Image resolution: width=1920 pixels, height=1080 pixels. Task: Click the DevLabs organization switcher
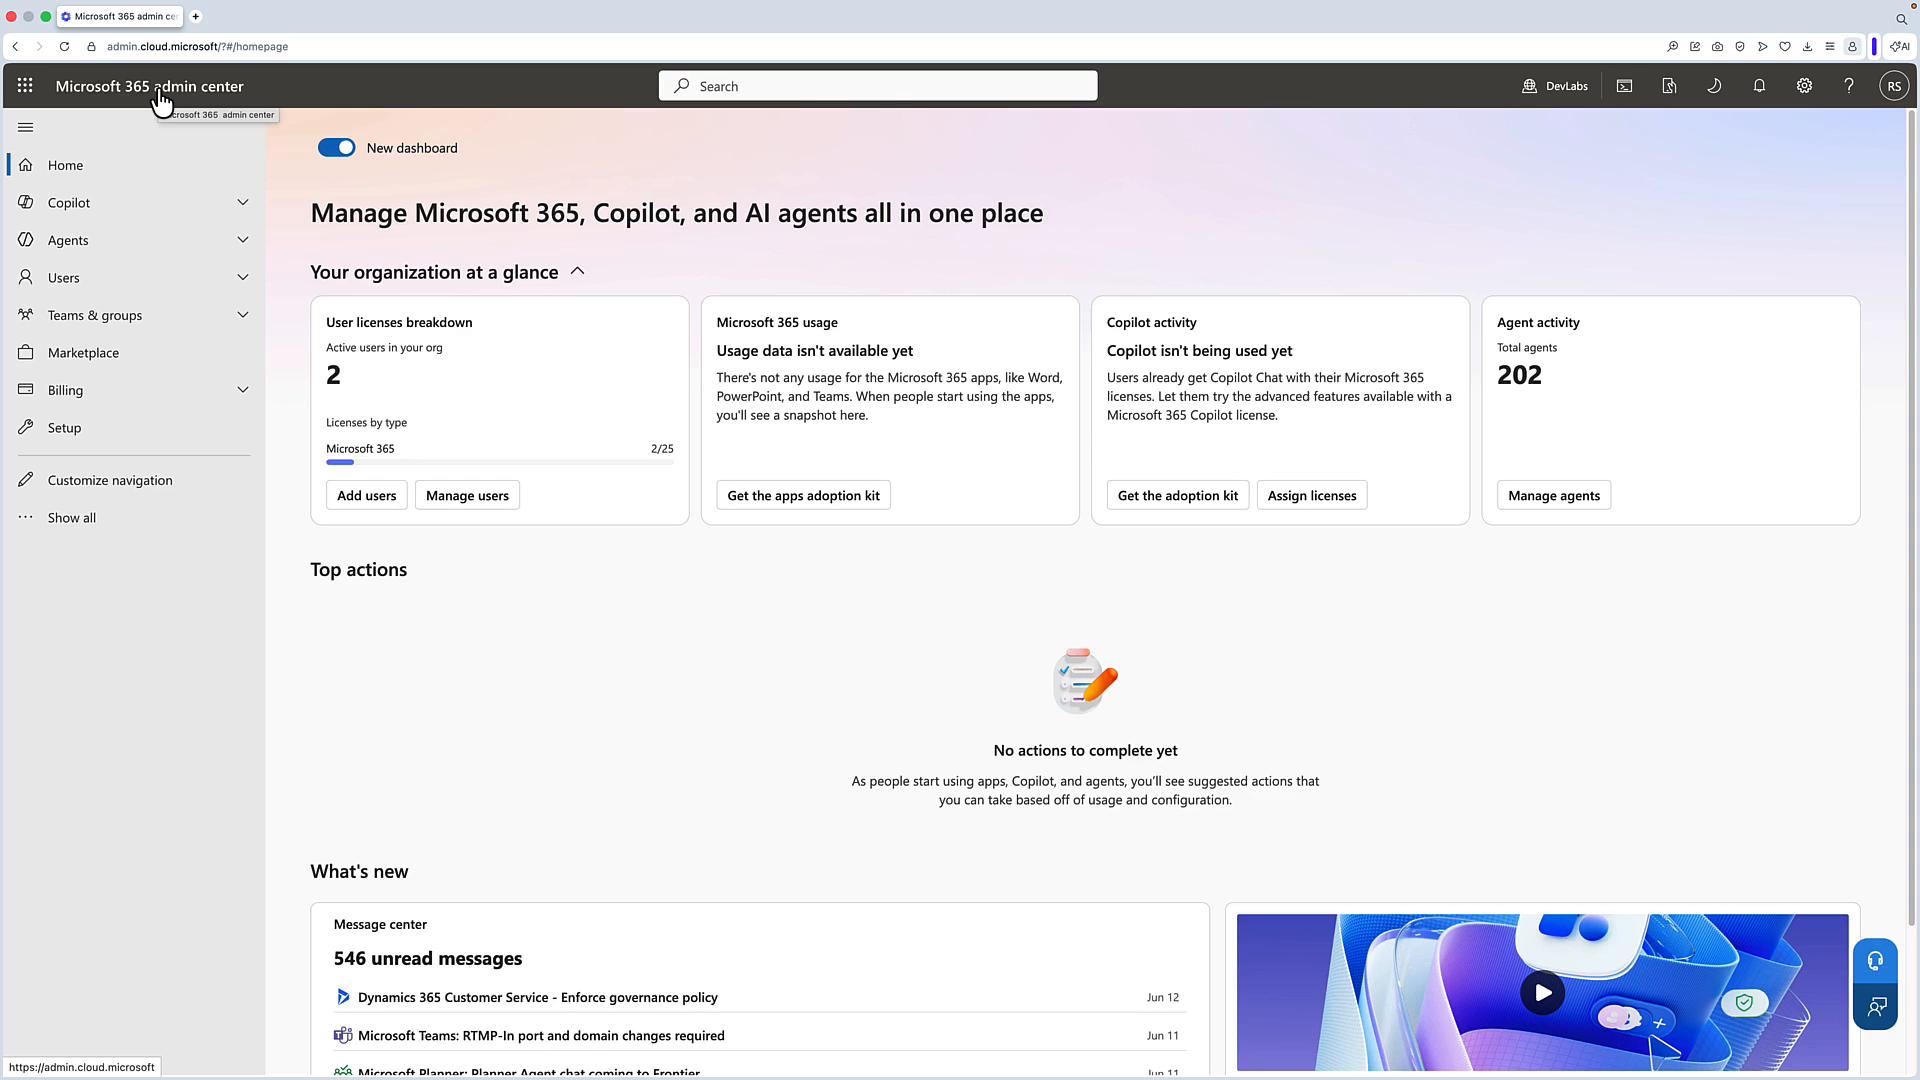1555,86
